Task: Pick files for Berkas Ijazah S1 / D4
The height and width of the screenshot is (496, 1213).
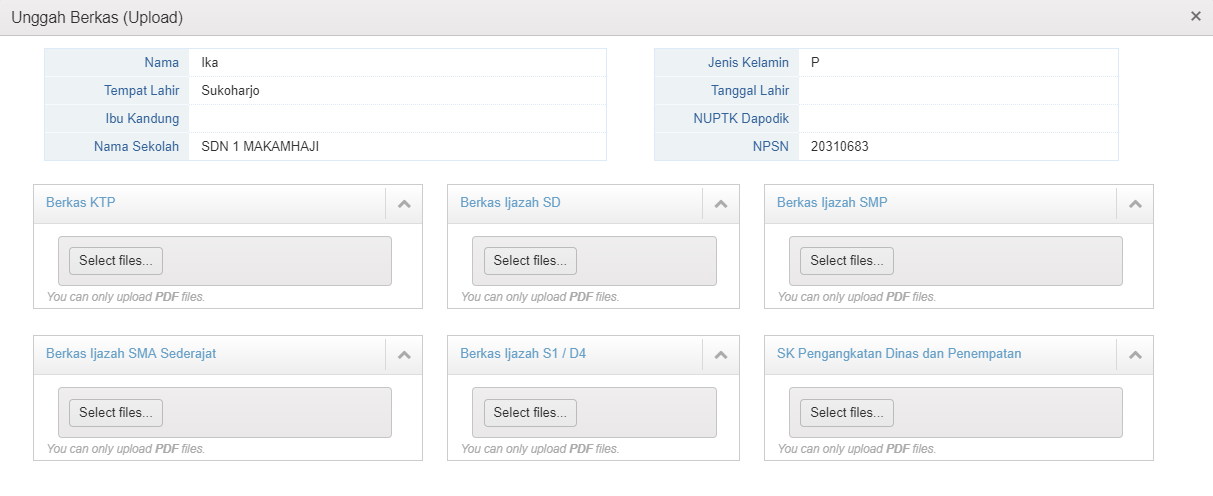Action: [x=530, y=412]
